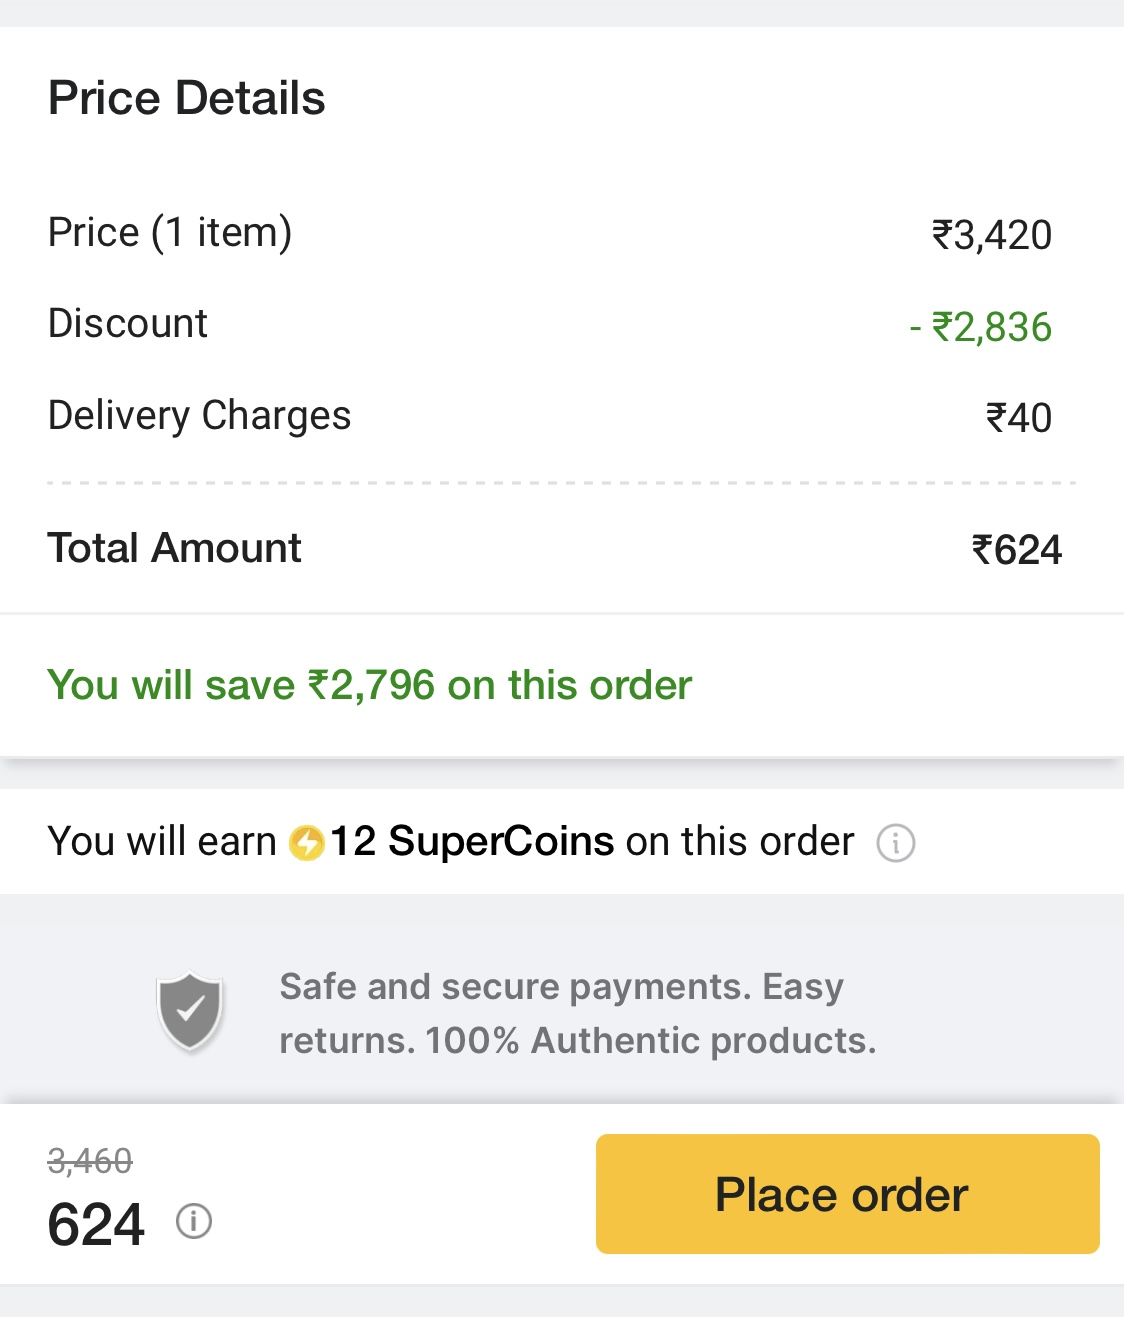The height and width of the screenshot is (1331, 1124).
Task: Tap the bold 12 SuperCoins text
Action: [x=472, y=842]
